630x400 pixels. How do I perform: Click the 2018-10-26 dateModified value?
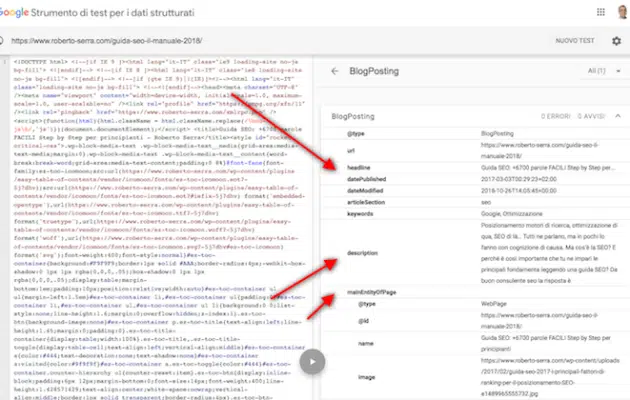tap(519, 191)
